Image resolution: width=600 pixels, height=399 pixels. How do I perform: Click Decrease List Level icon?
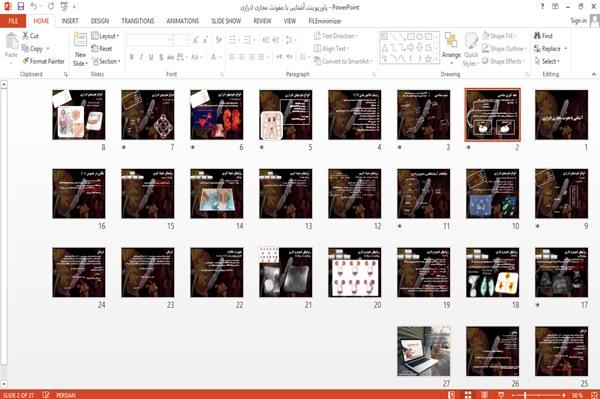click(x=266, y=40)
